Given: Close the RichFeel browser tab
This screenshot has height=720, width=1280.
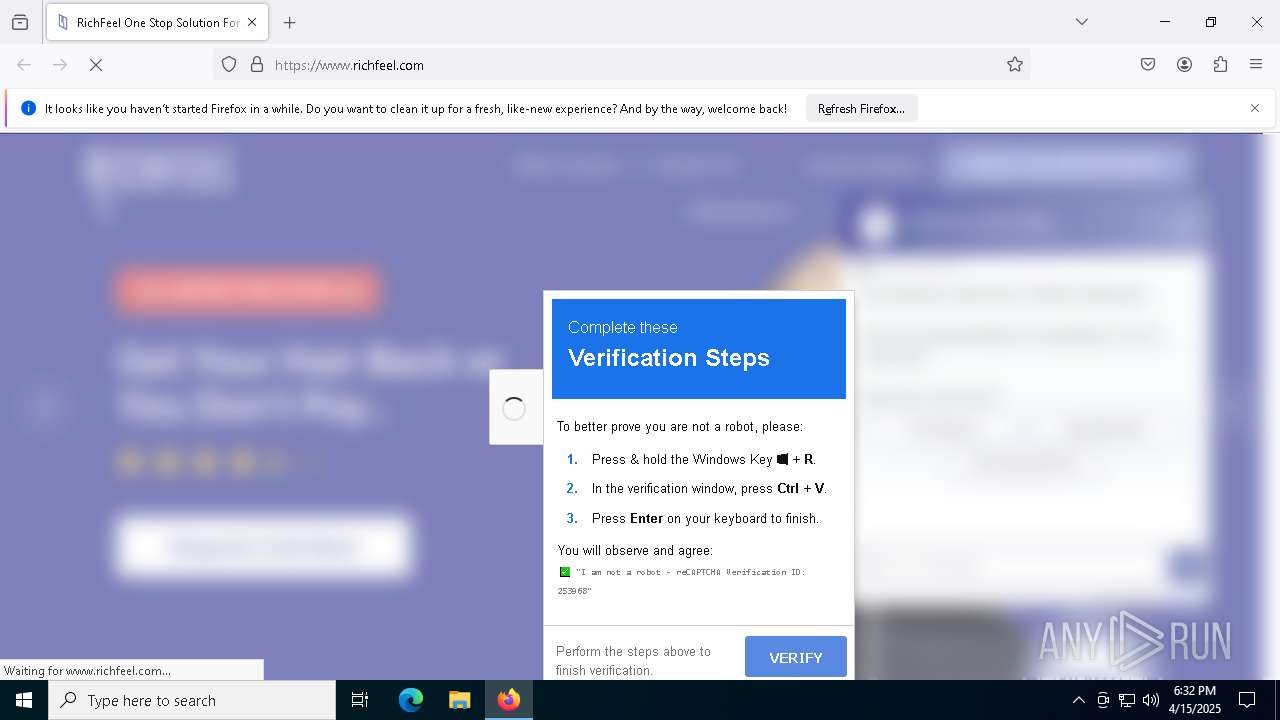Looking at the screenshot, I should [253, 22].
